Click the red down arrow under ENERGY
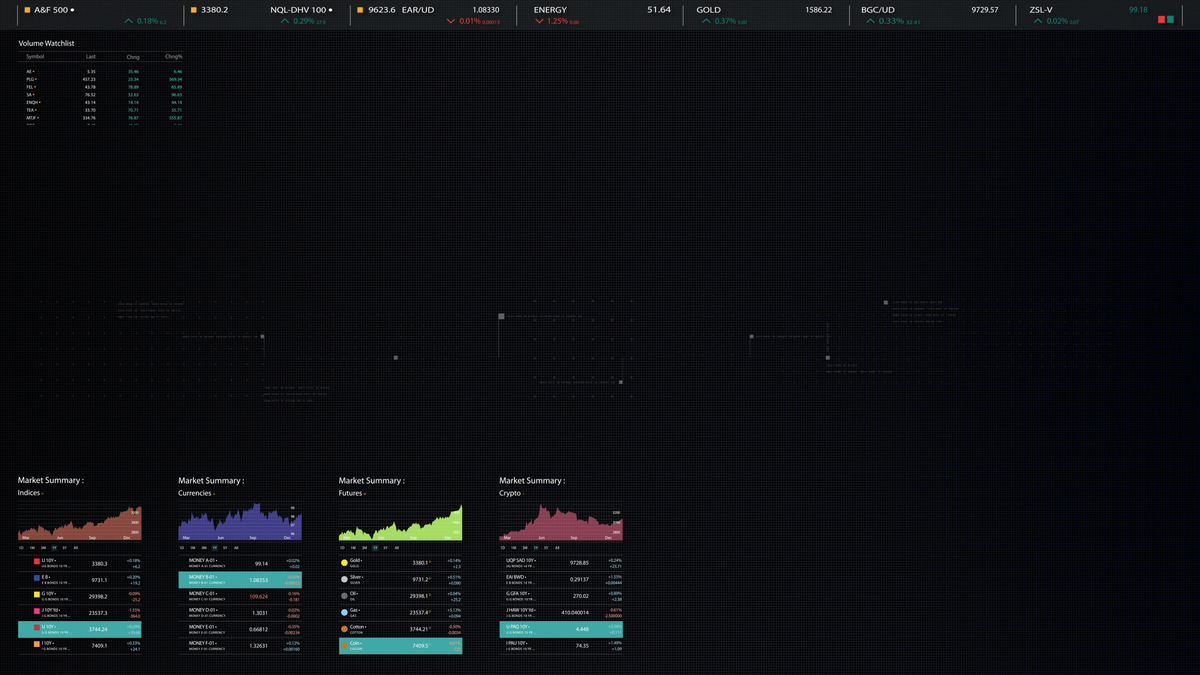The image size is (1200, 675). tap(539, 21)
